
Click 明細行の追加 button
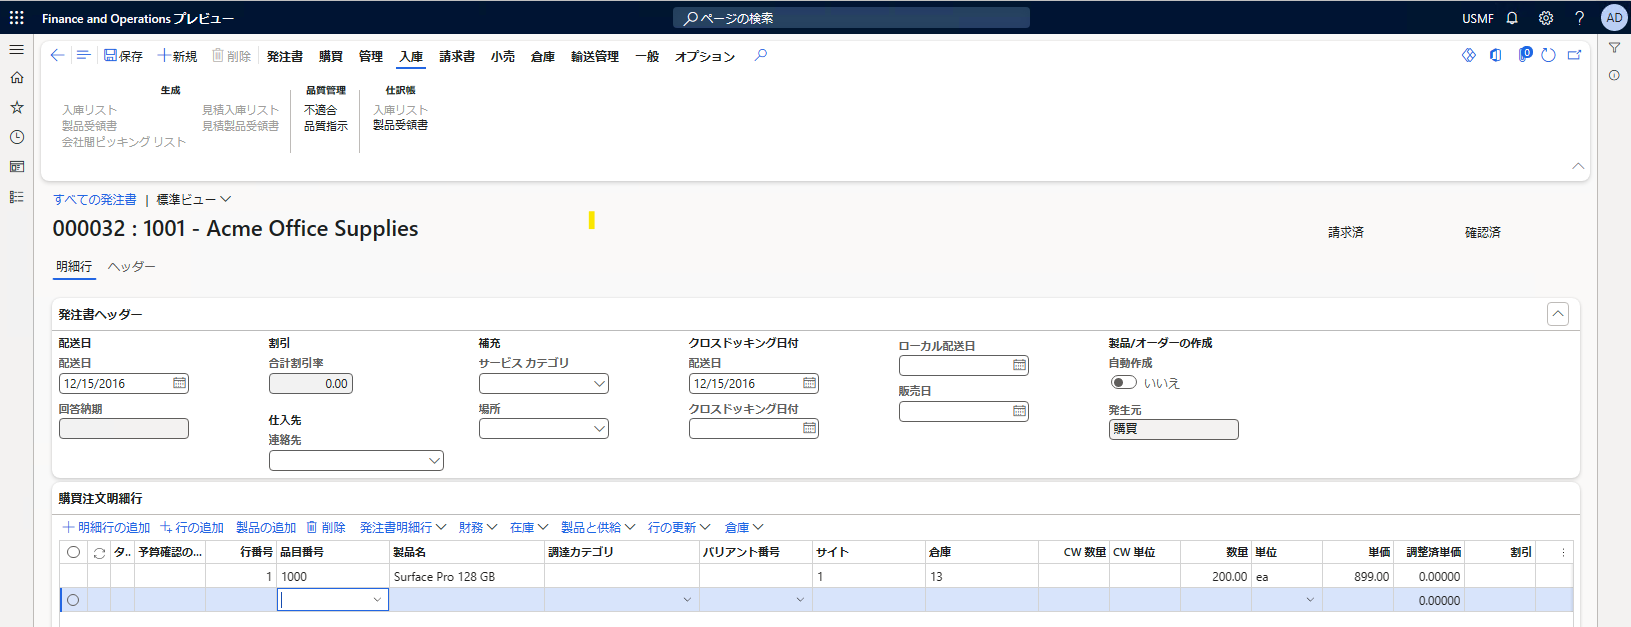(106, 527)
